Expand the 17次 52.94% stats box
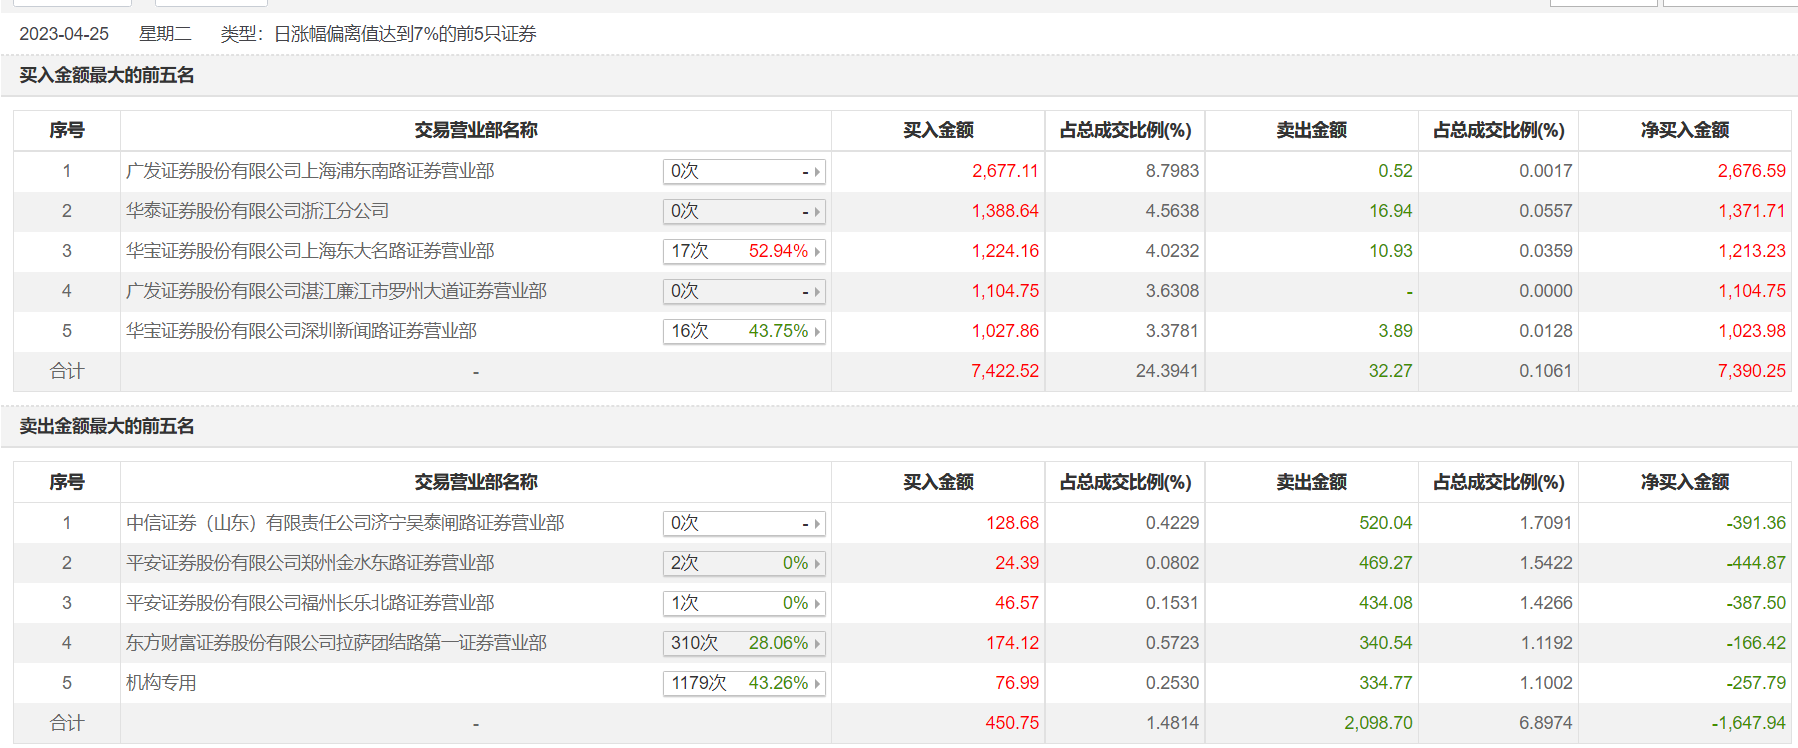 click(744, 251)
